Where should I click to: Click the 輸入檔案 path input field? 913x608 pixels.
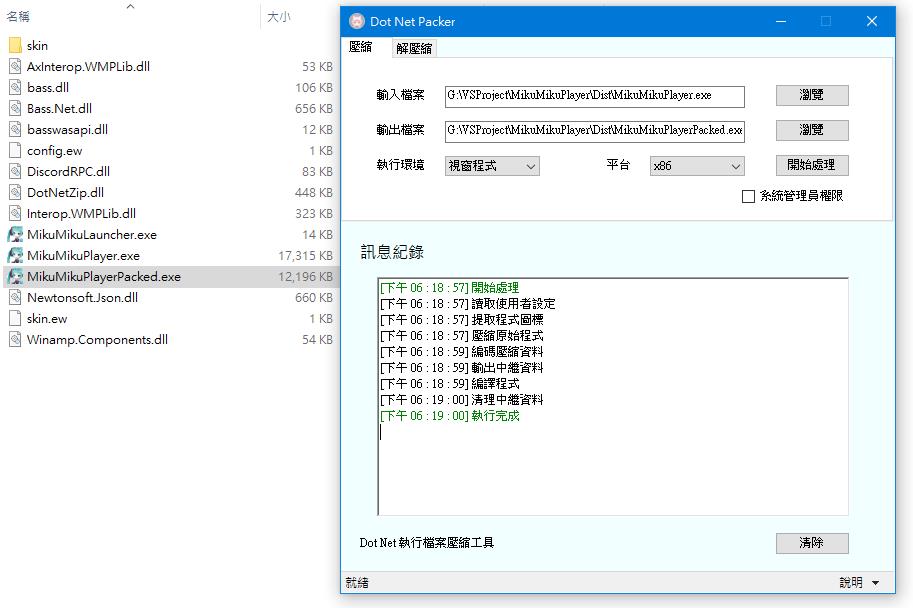click(594, 96)
